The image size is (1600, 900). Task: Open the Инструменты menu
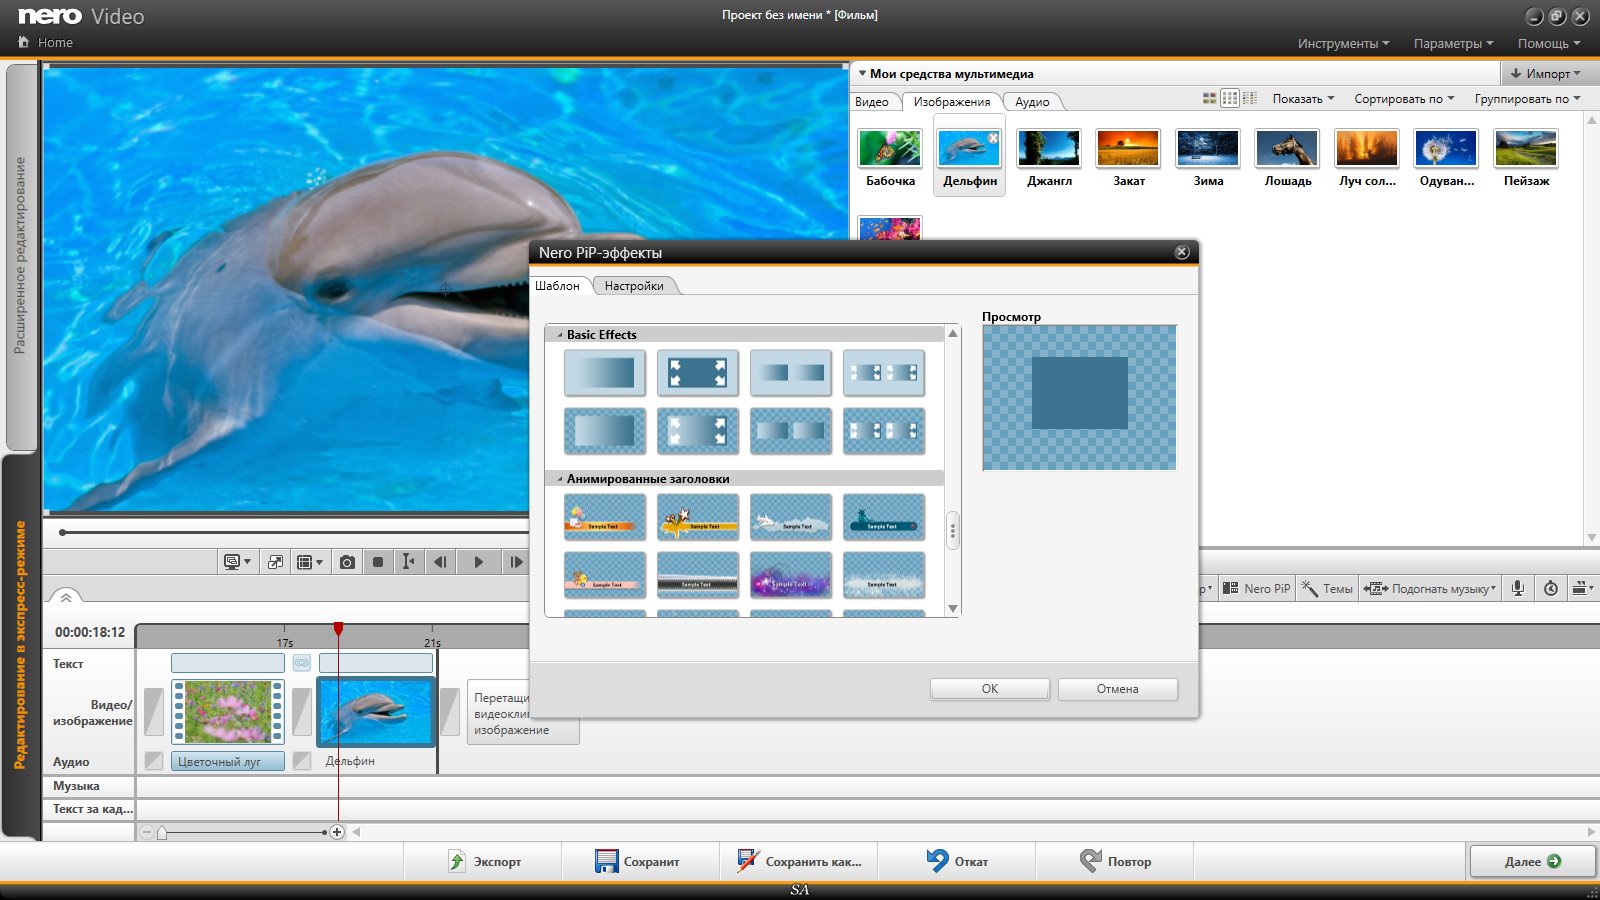[x=1343, y=43]
